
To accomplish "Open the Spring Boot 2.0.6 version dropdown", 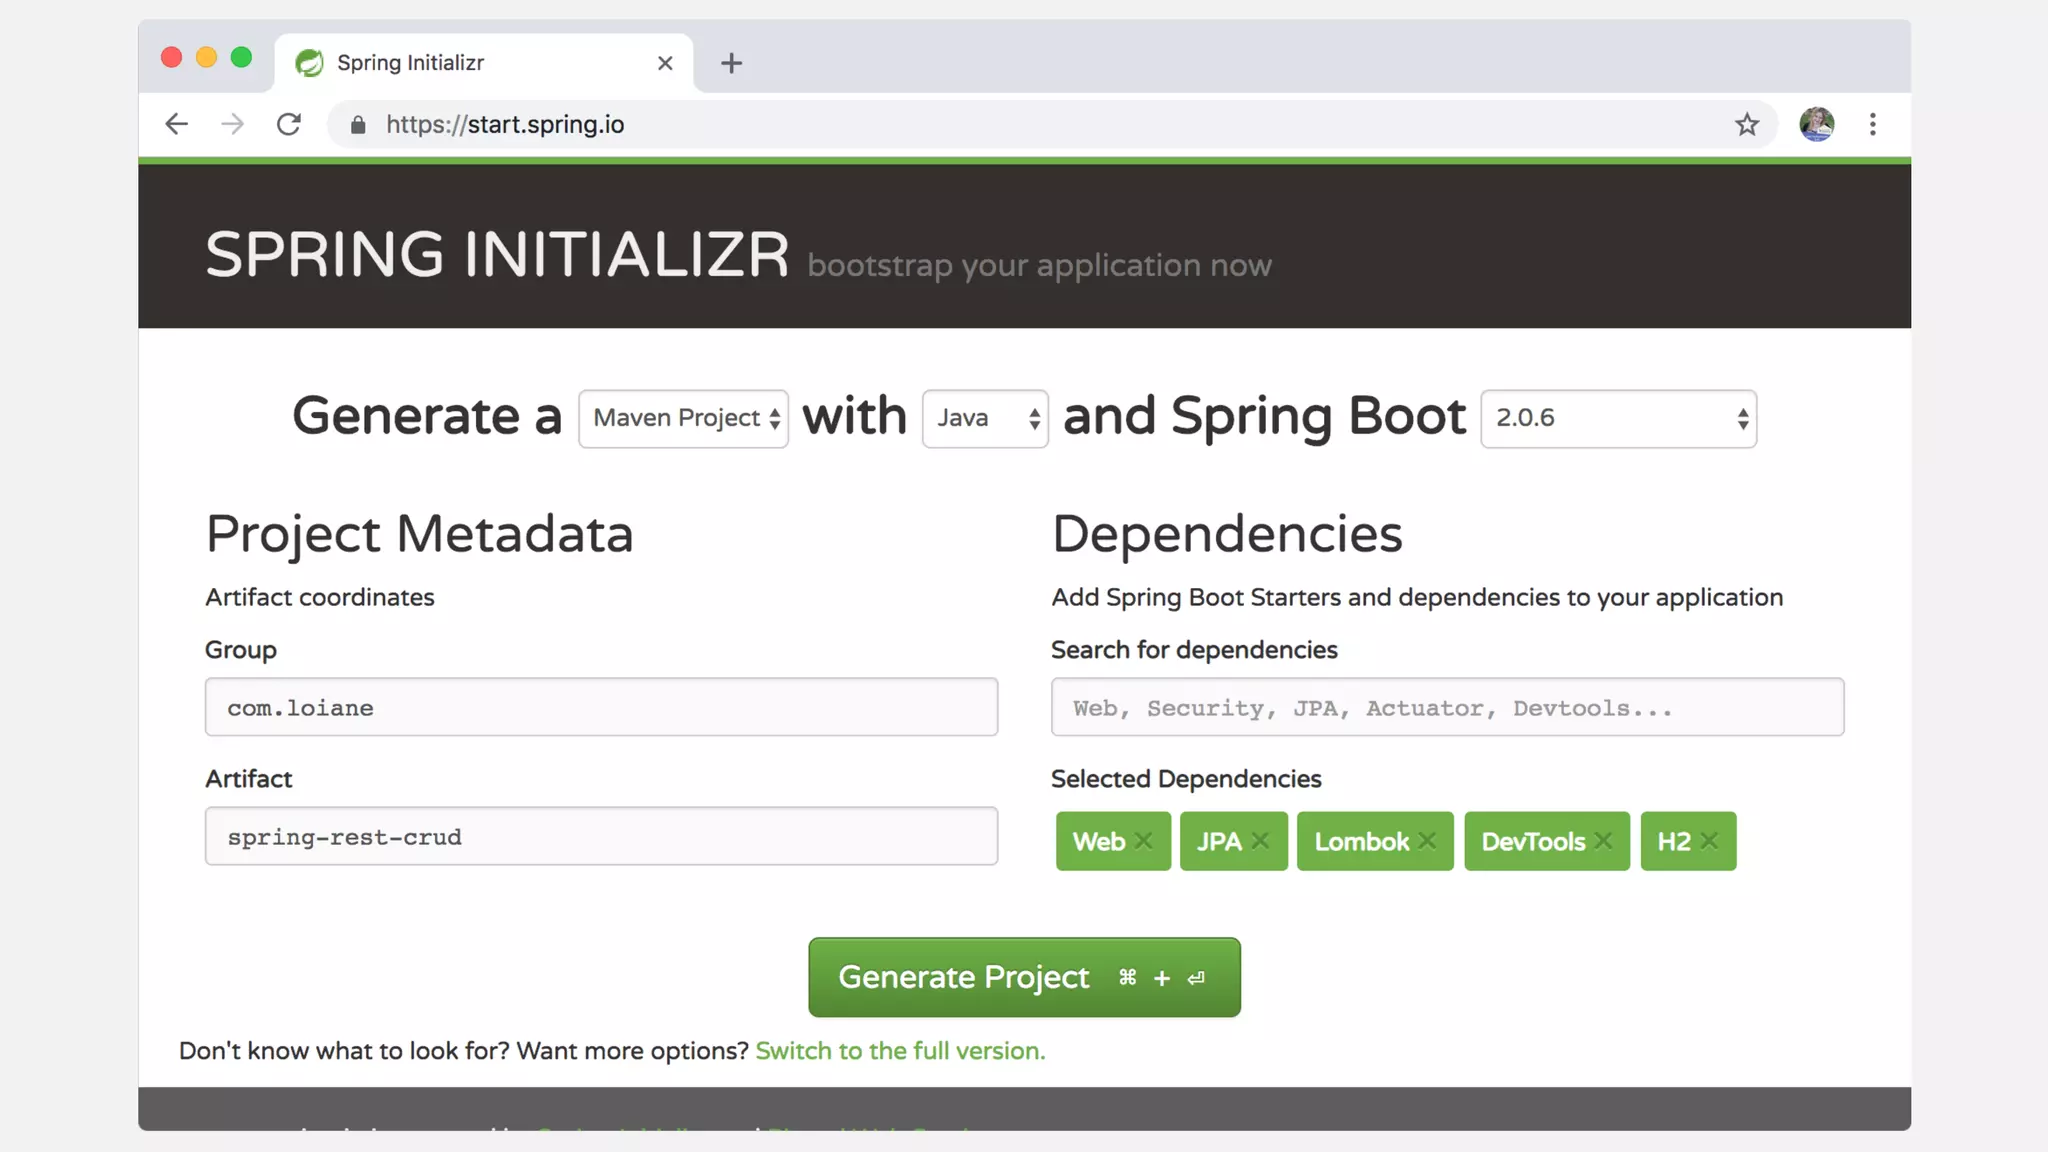I will (x=1618, y=418).
